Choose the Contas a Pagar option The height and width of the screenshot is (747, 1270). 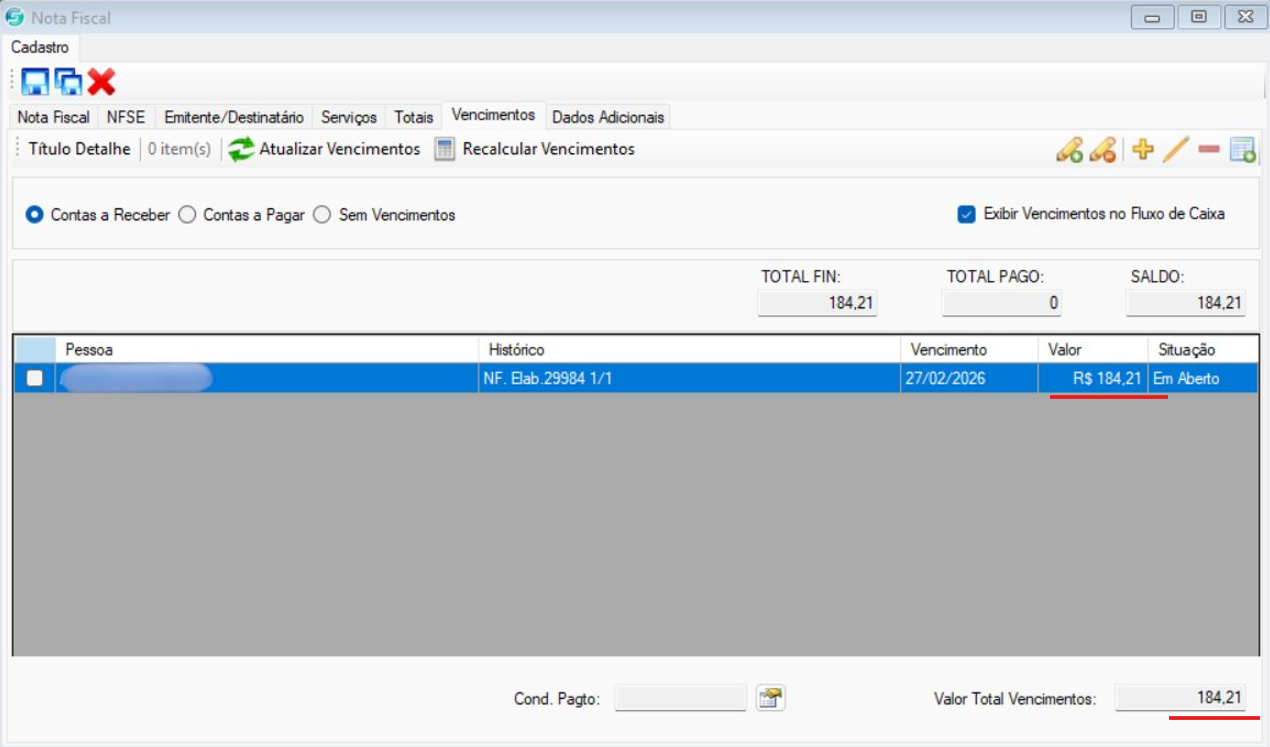(x=187, y=215)
